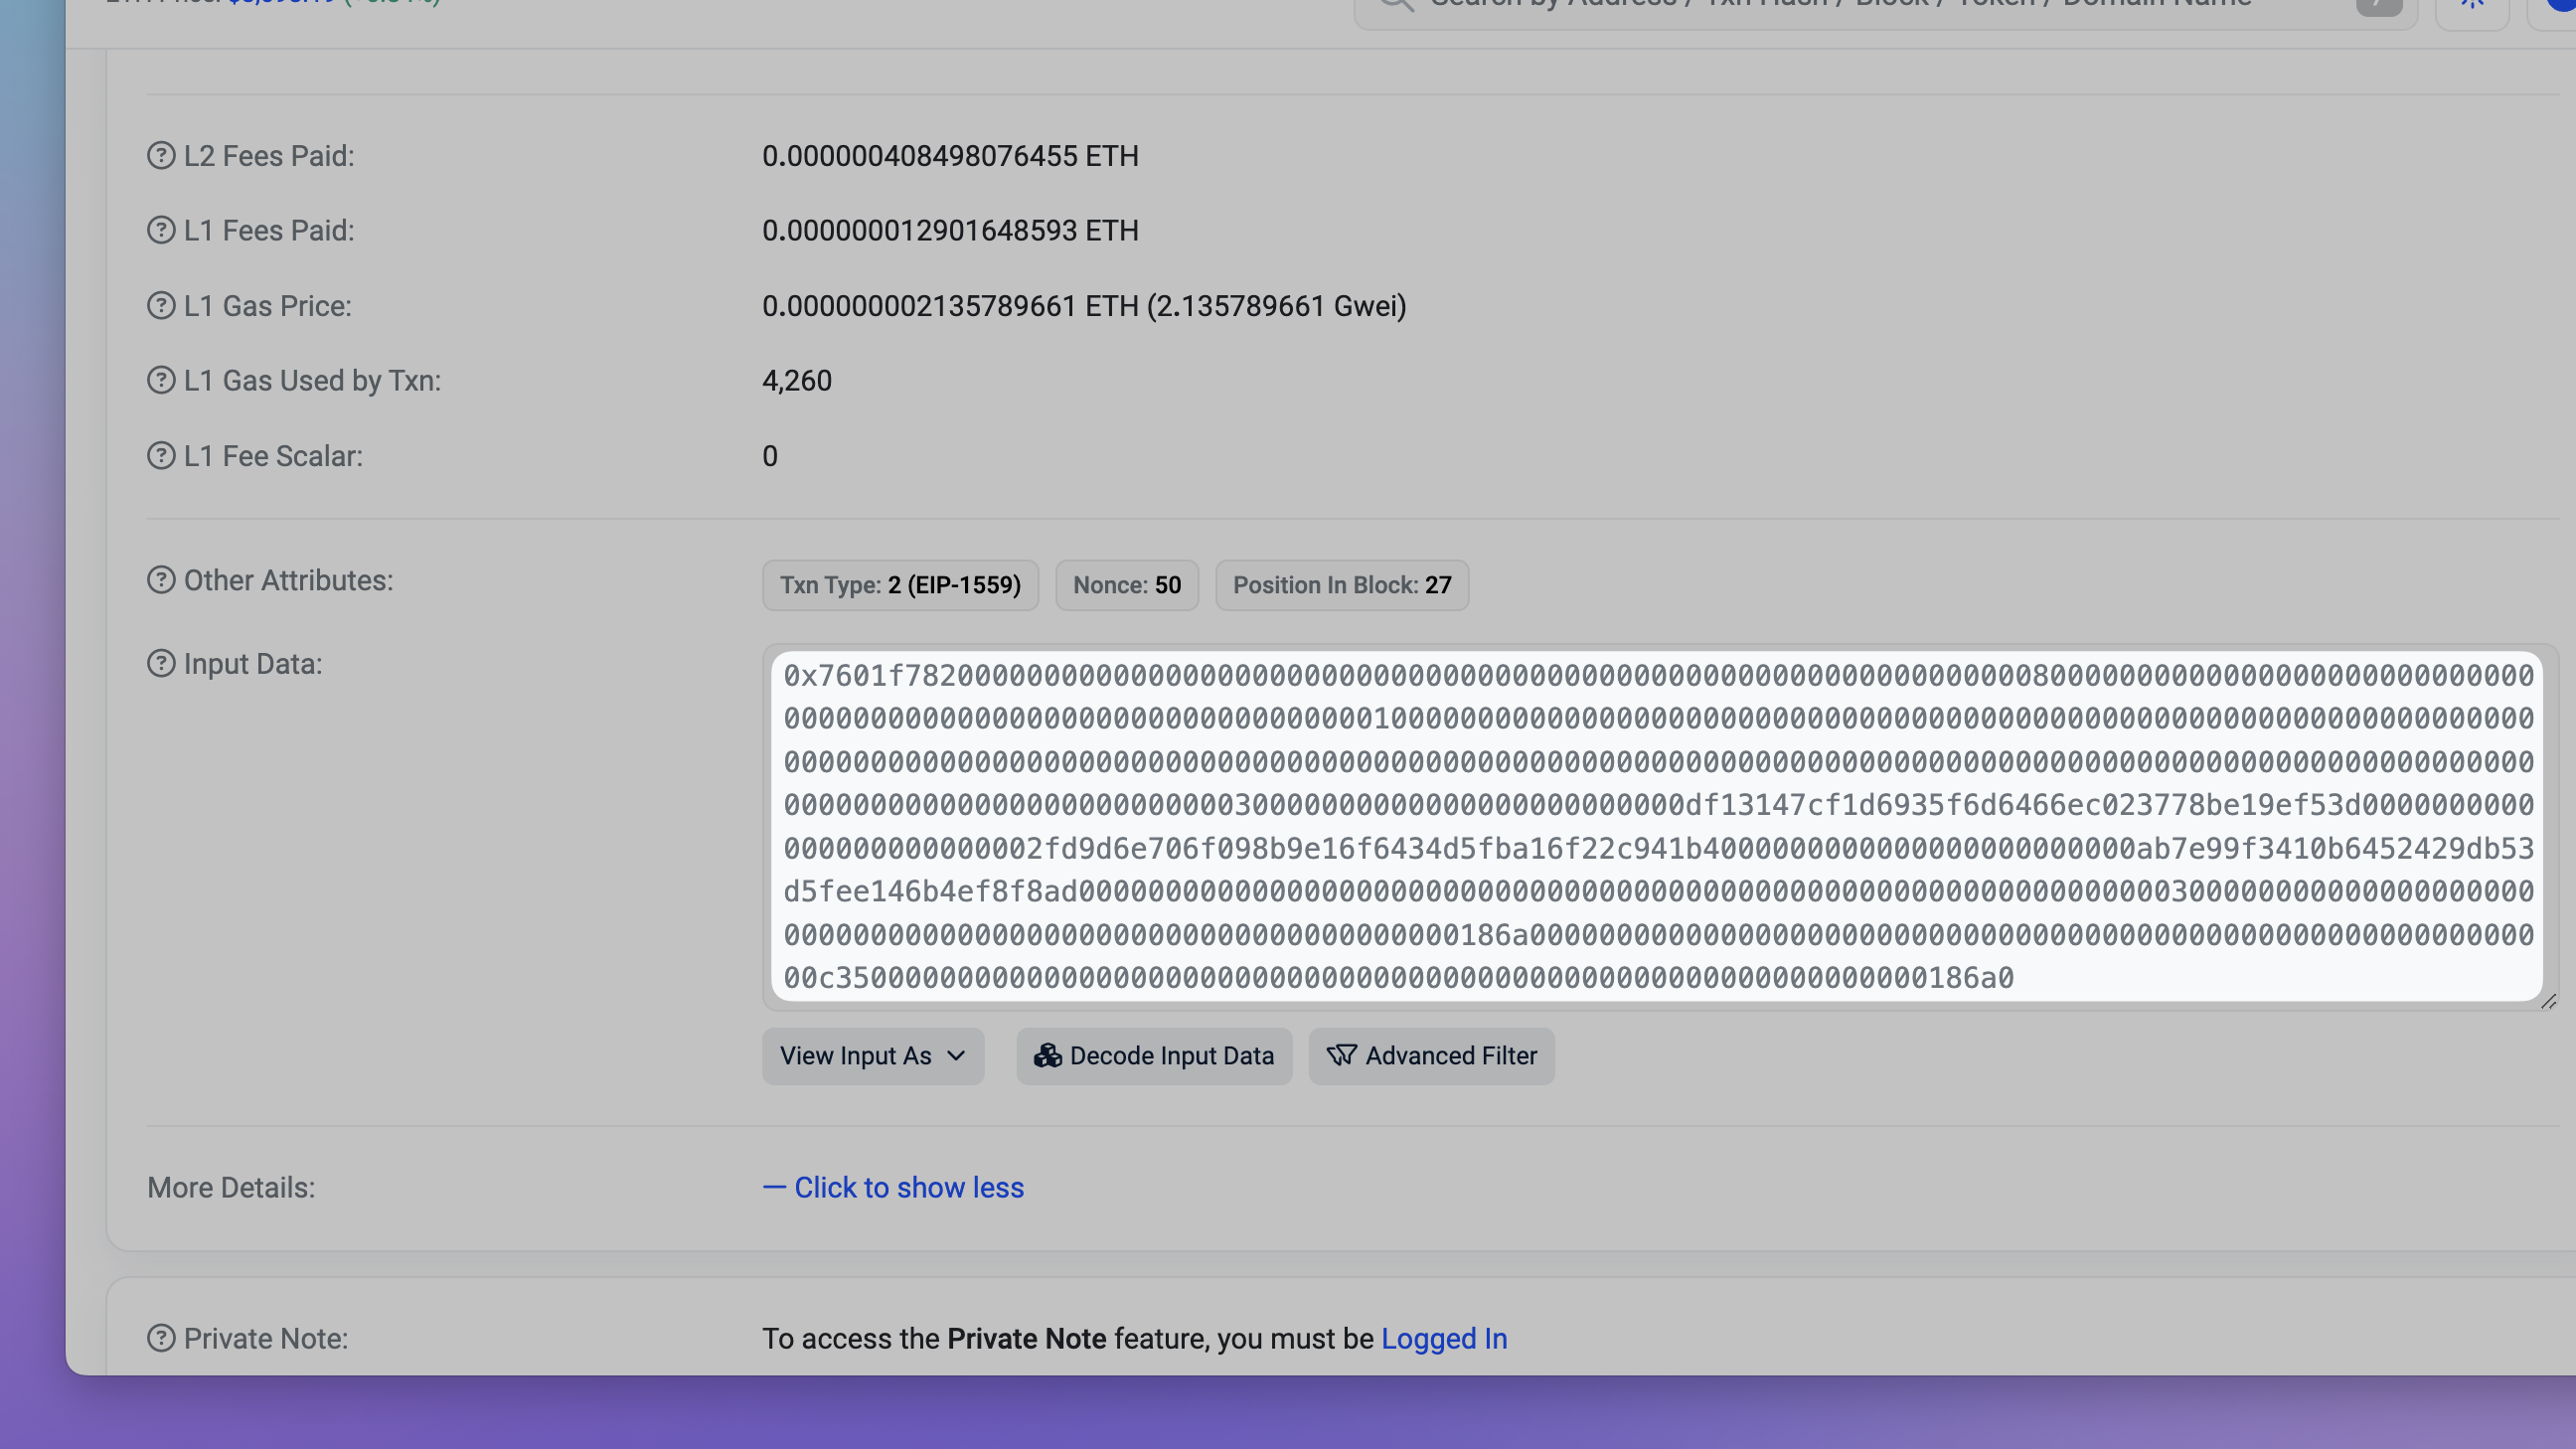Click the L1 Fee Scalar help icon
Viewport: 2576px width, 1449px height.
click(x=161, y=456)
